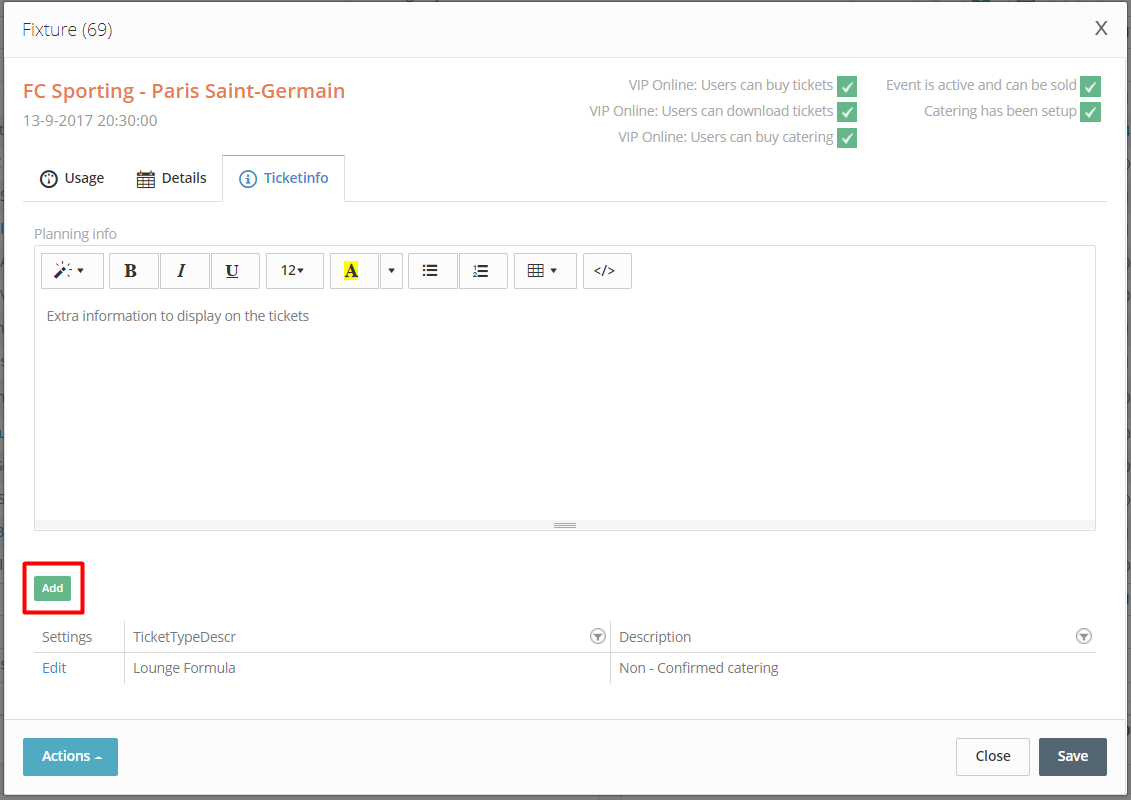The image size is (1131, 800).
Task: Open the font size 12 dropdown
Action: click(x=294, y=271)
